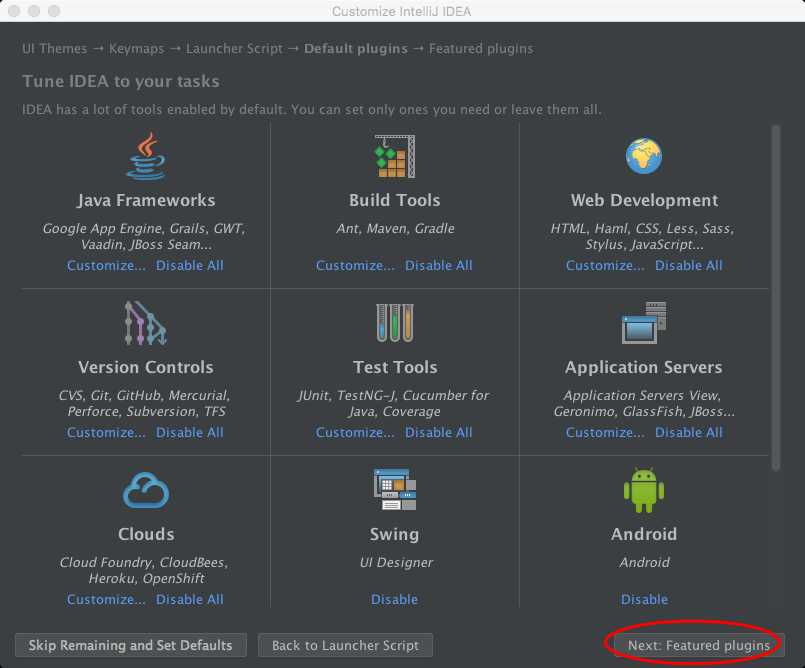Select Default plugins breadcrumb step
The height and width of the screenshot is (668, 805).
click(x=356, y=49)
